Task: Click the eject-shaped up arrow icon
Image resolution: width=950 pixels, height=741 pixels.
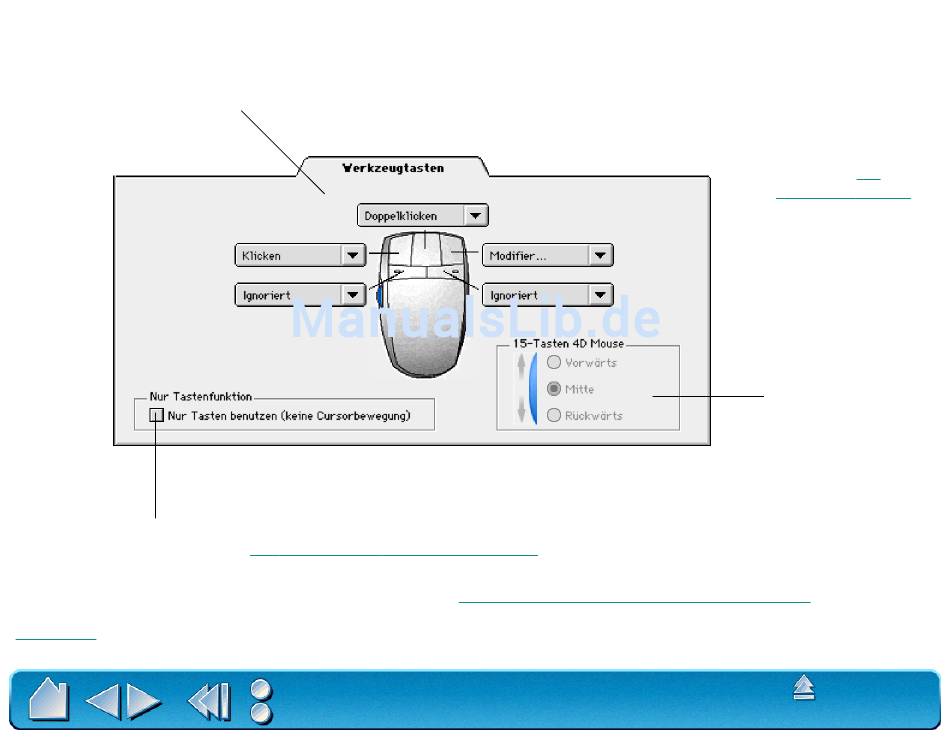Action: pos(804,688)
